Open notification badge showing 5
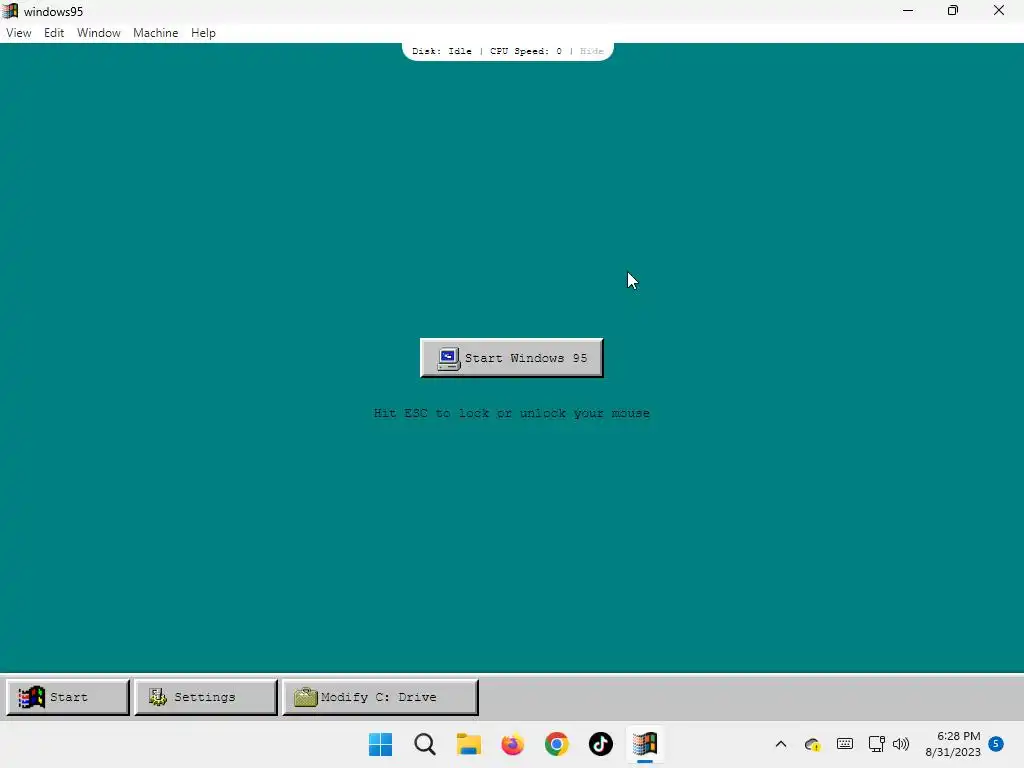Viewport: 1024px width, 768px height. [x=996, y=743]
